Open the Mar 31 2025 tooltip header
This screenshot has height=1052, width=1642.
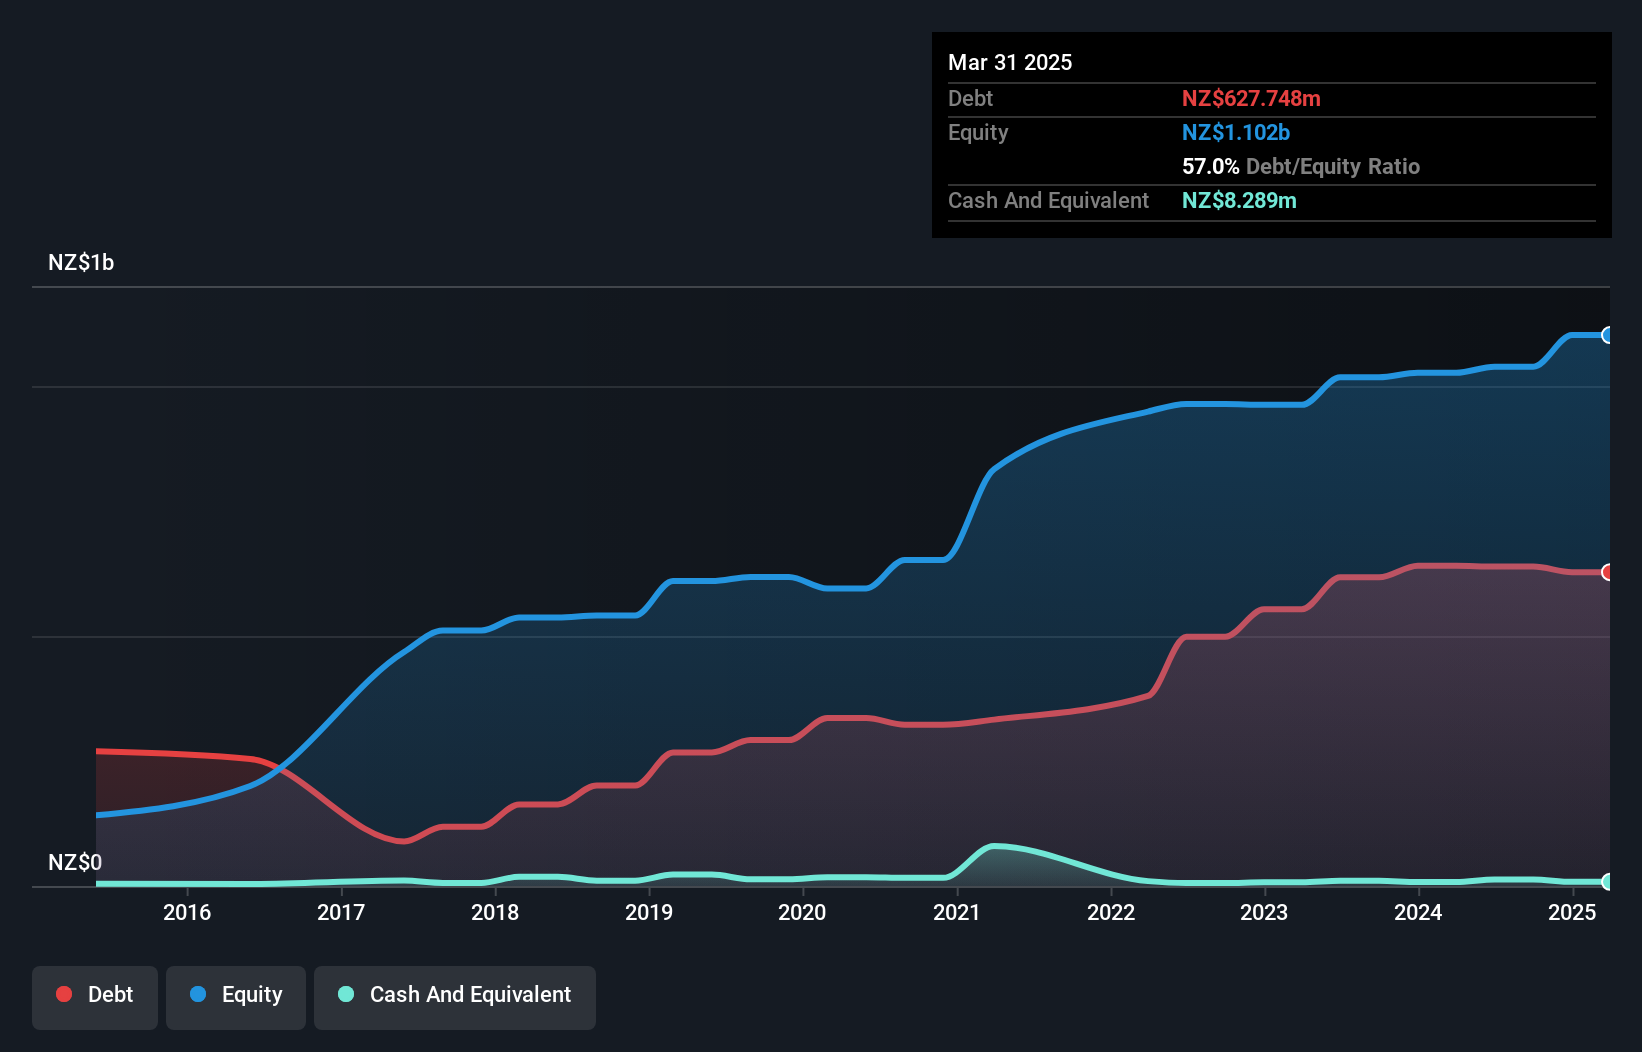pyautogui.click(x=1010, y=62)
